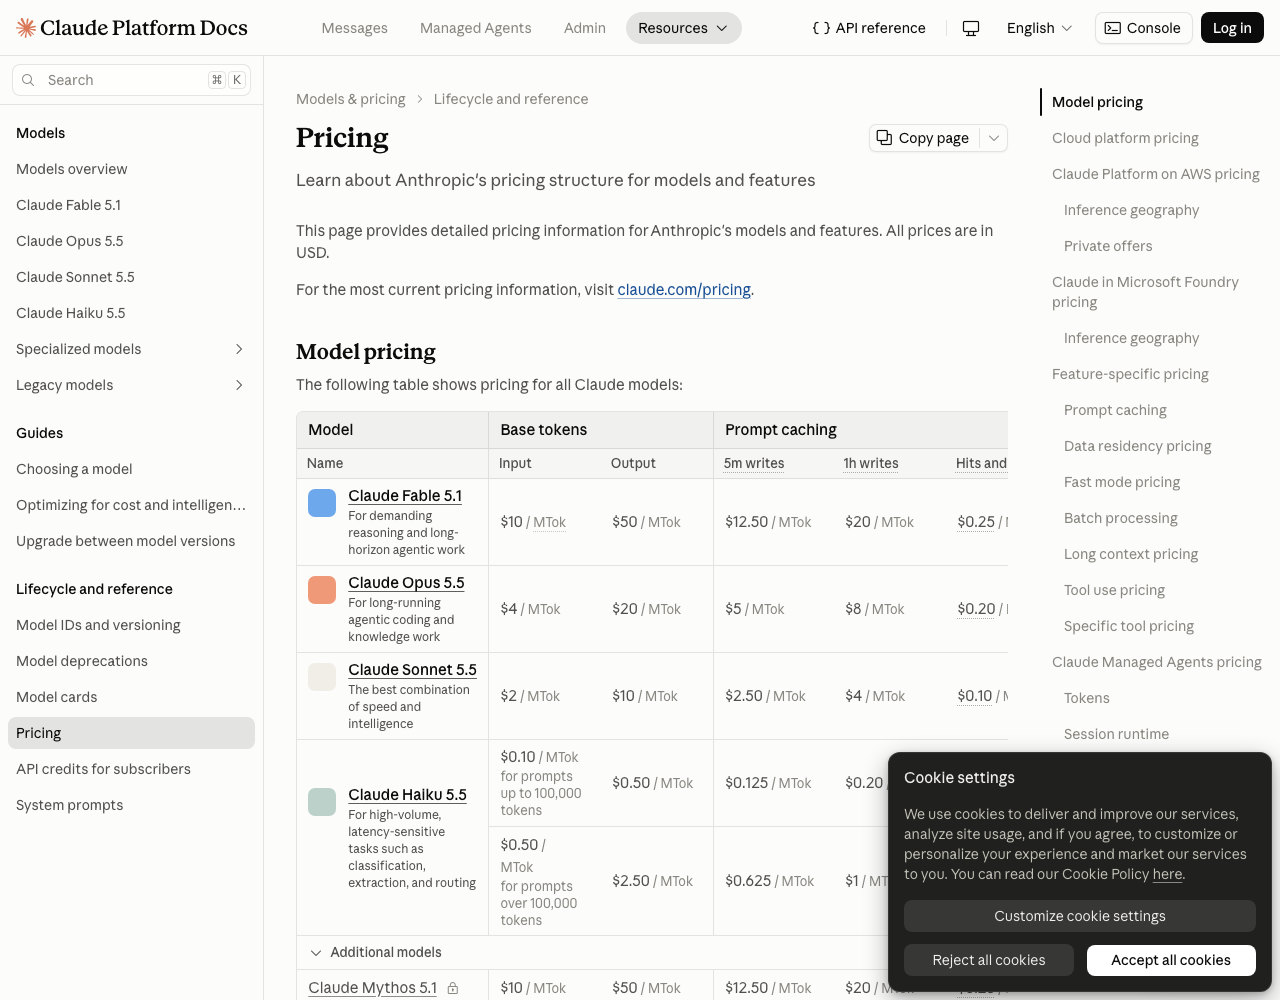
Task: Open the Claude Mythos 5.1 table link
Action: click(372, 988)
